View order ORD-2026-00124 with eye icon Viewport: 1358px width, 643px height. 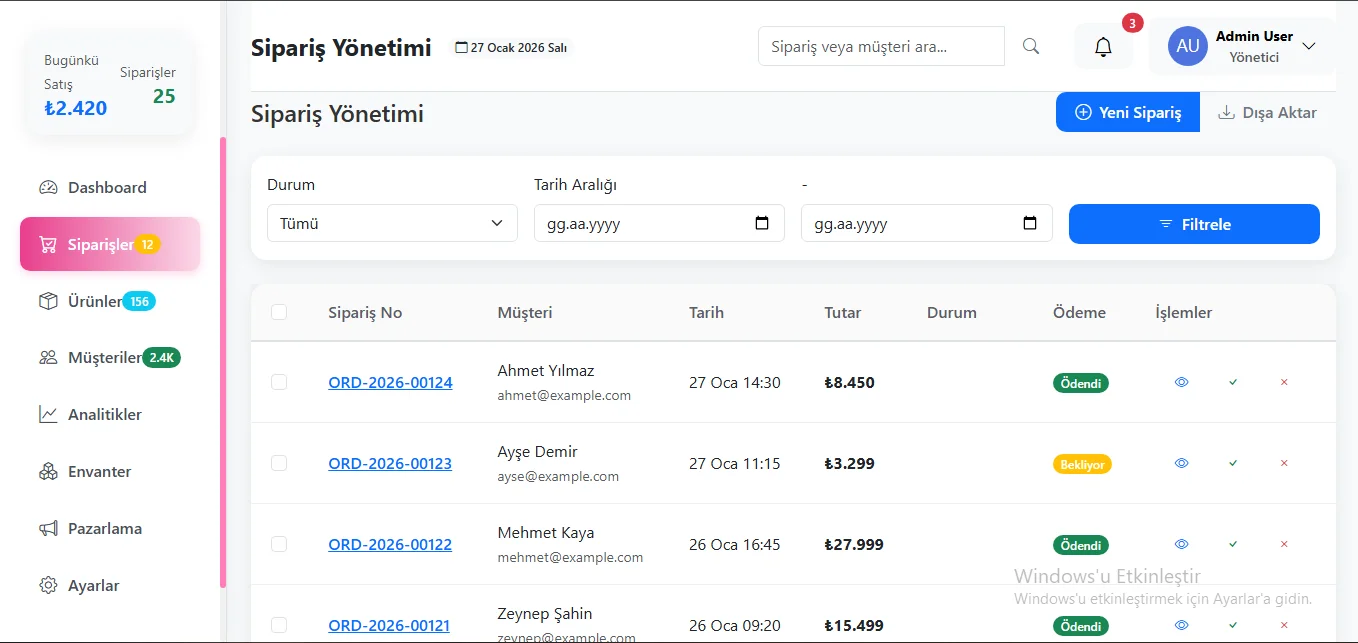[x=1181, y=382]
